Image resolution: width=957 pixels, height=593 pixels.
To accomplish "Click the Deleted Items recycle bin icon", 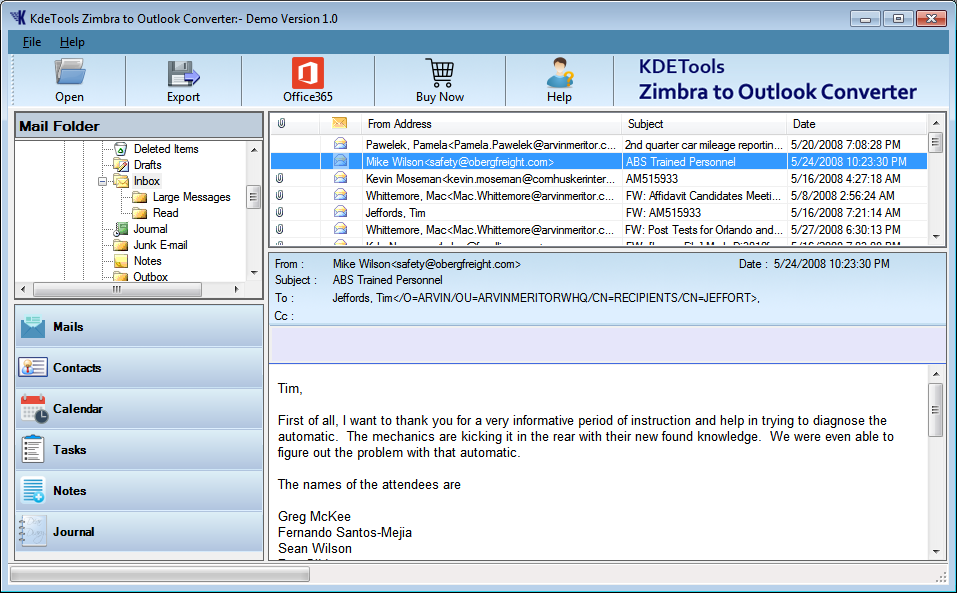I will pos(121,149).
